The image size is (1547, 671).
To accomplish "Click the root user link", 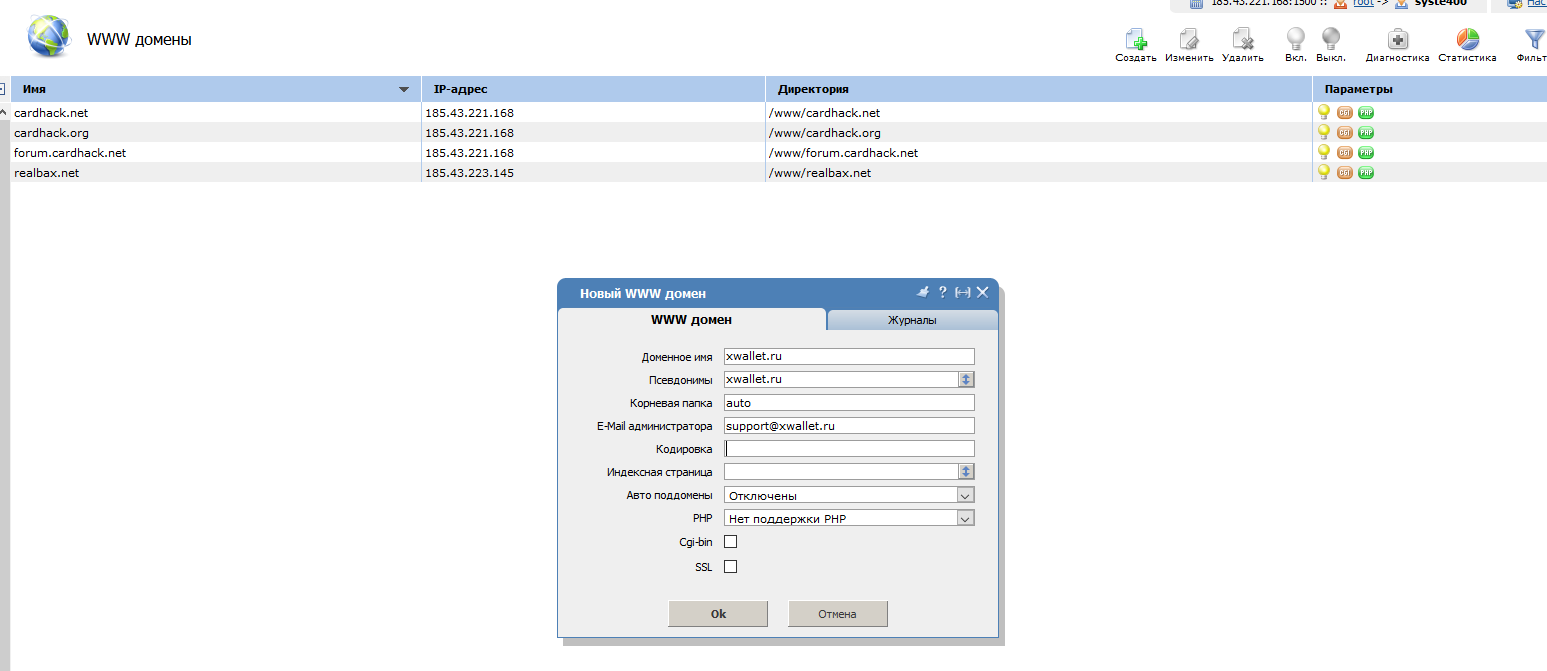I will [1363, 3].
